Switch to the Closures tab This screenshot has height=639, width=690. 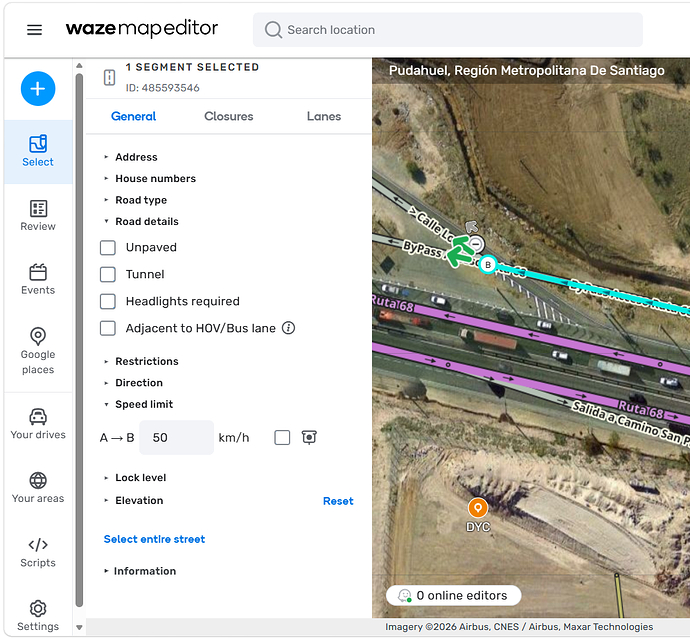point(228,116)
